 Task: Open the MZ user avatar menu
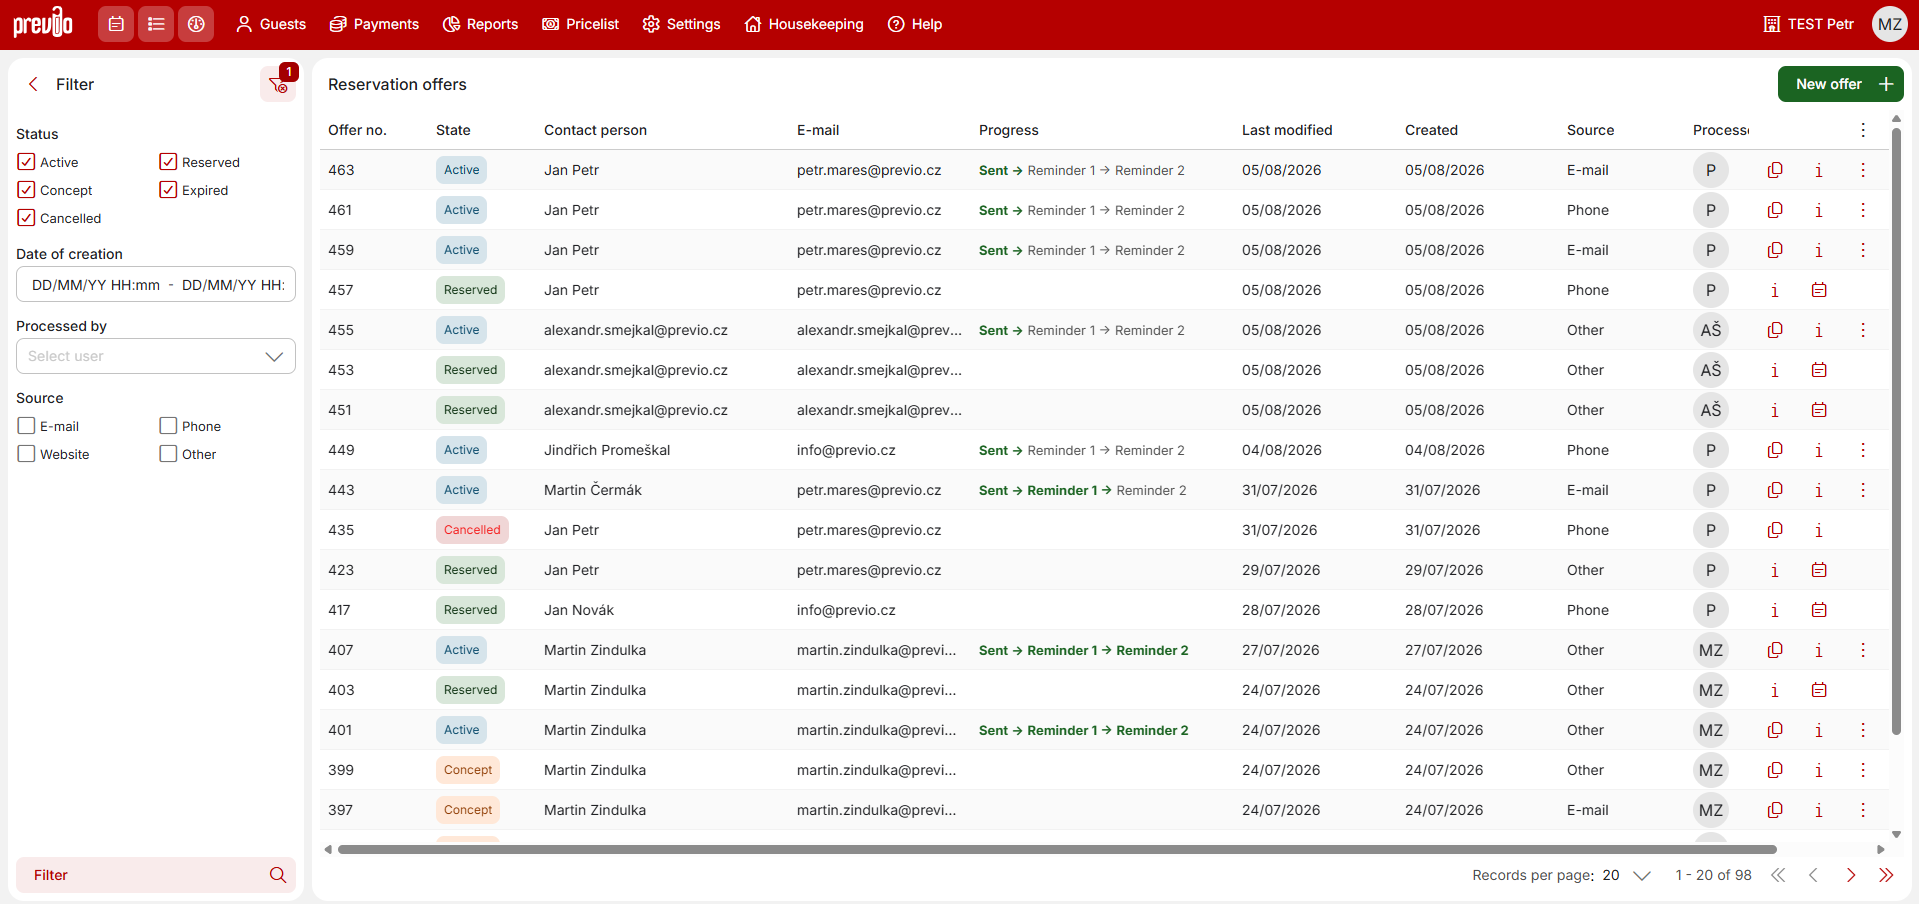1890,24
